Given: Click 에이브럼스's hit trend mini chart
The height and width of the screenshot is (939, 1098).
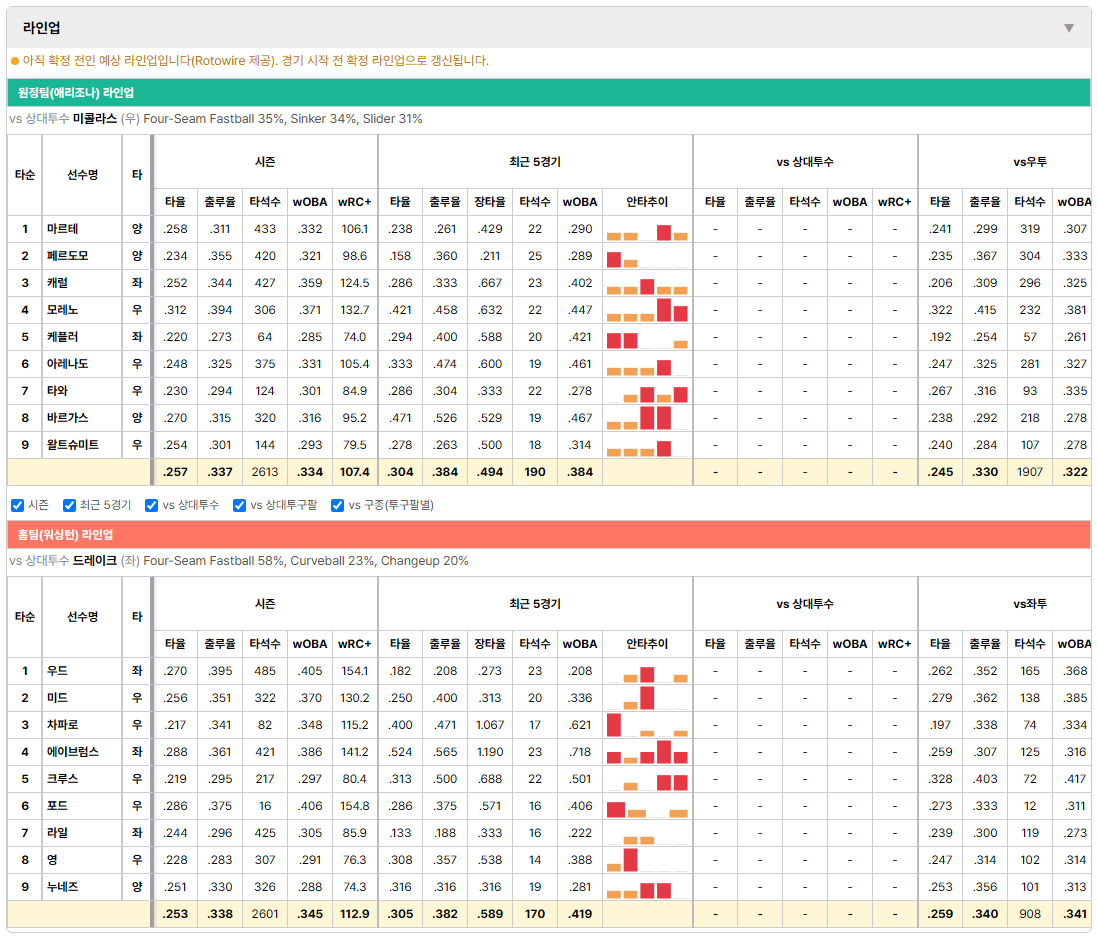Looking at the screenshot, I should (647, 752).
